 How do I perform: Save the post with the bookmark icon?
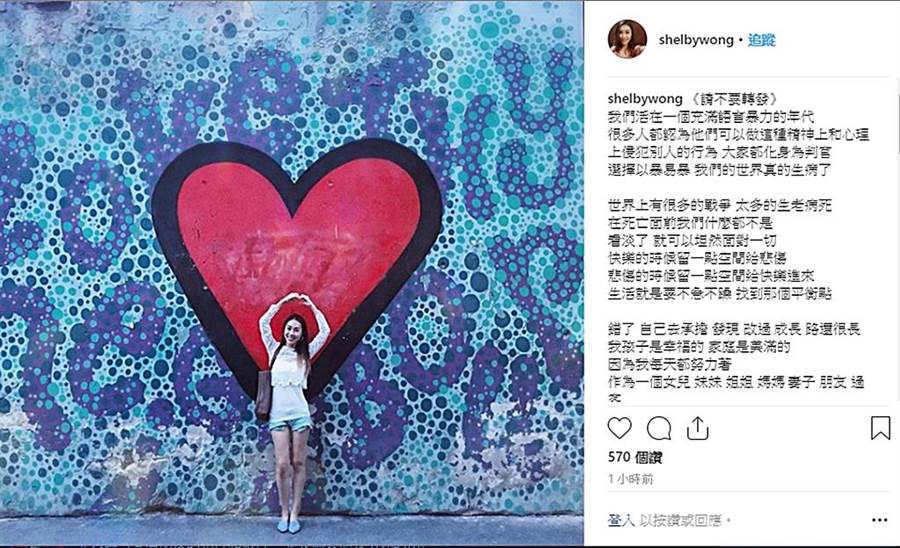point(880,428)
